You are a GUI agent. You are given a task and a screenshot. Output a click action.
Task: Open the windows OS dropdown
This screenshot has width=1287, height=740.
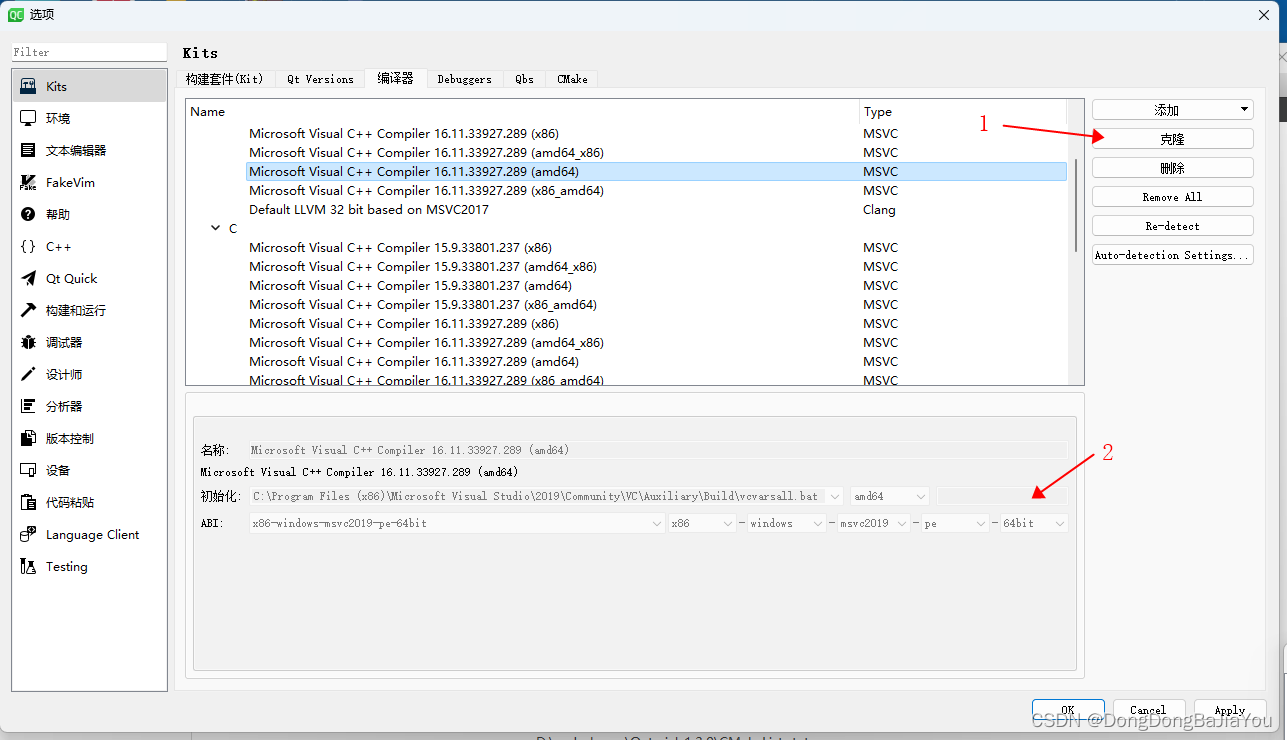(787, 523)
